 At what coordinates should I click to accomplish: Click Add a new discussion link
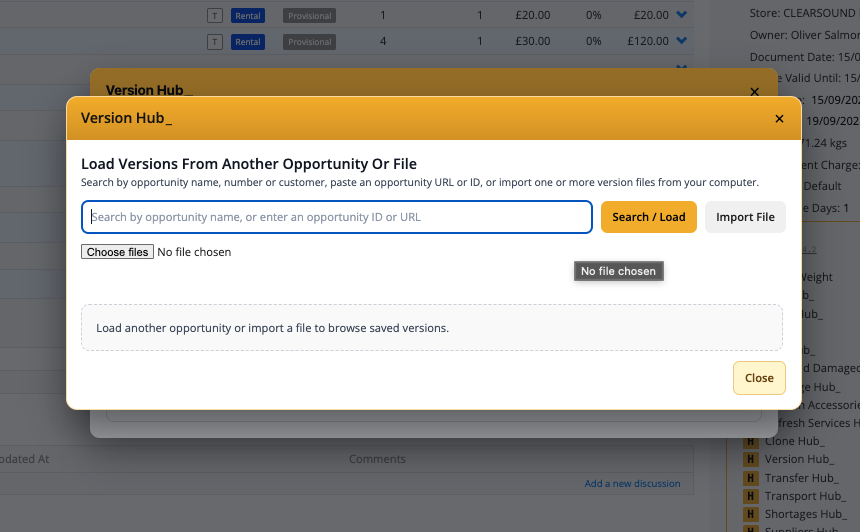632,484
